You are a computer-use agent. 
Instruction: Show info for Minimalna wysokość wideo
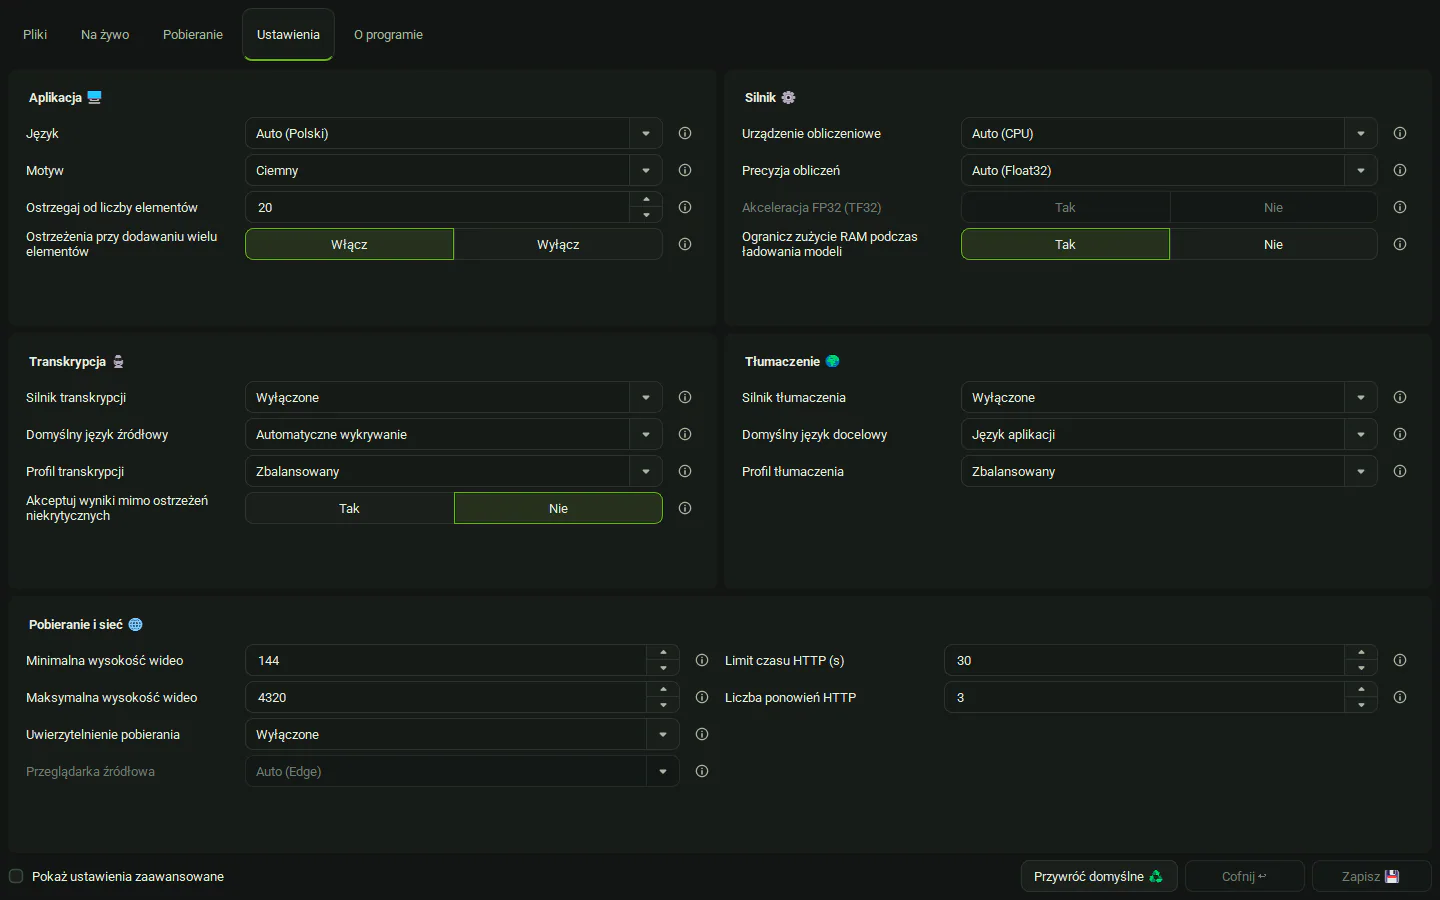coord(702,660)
